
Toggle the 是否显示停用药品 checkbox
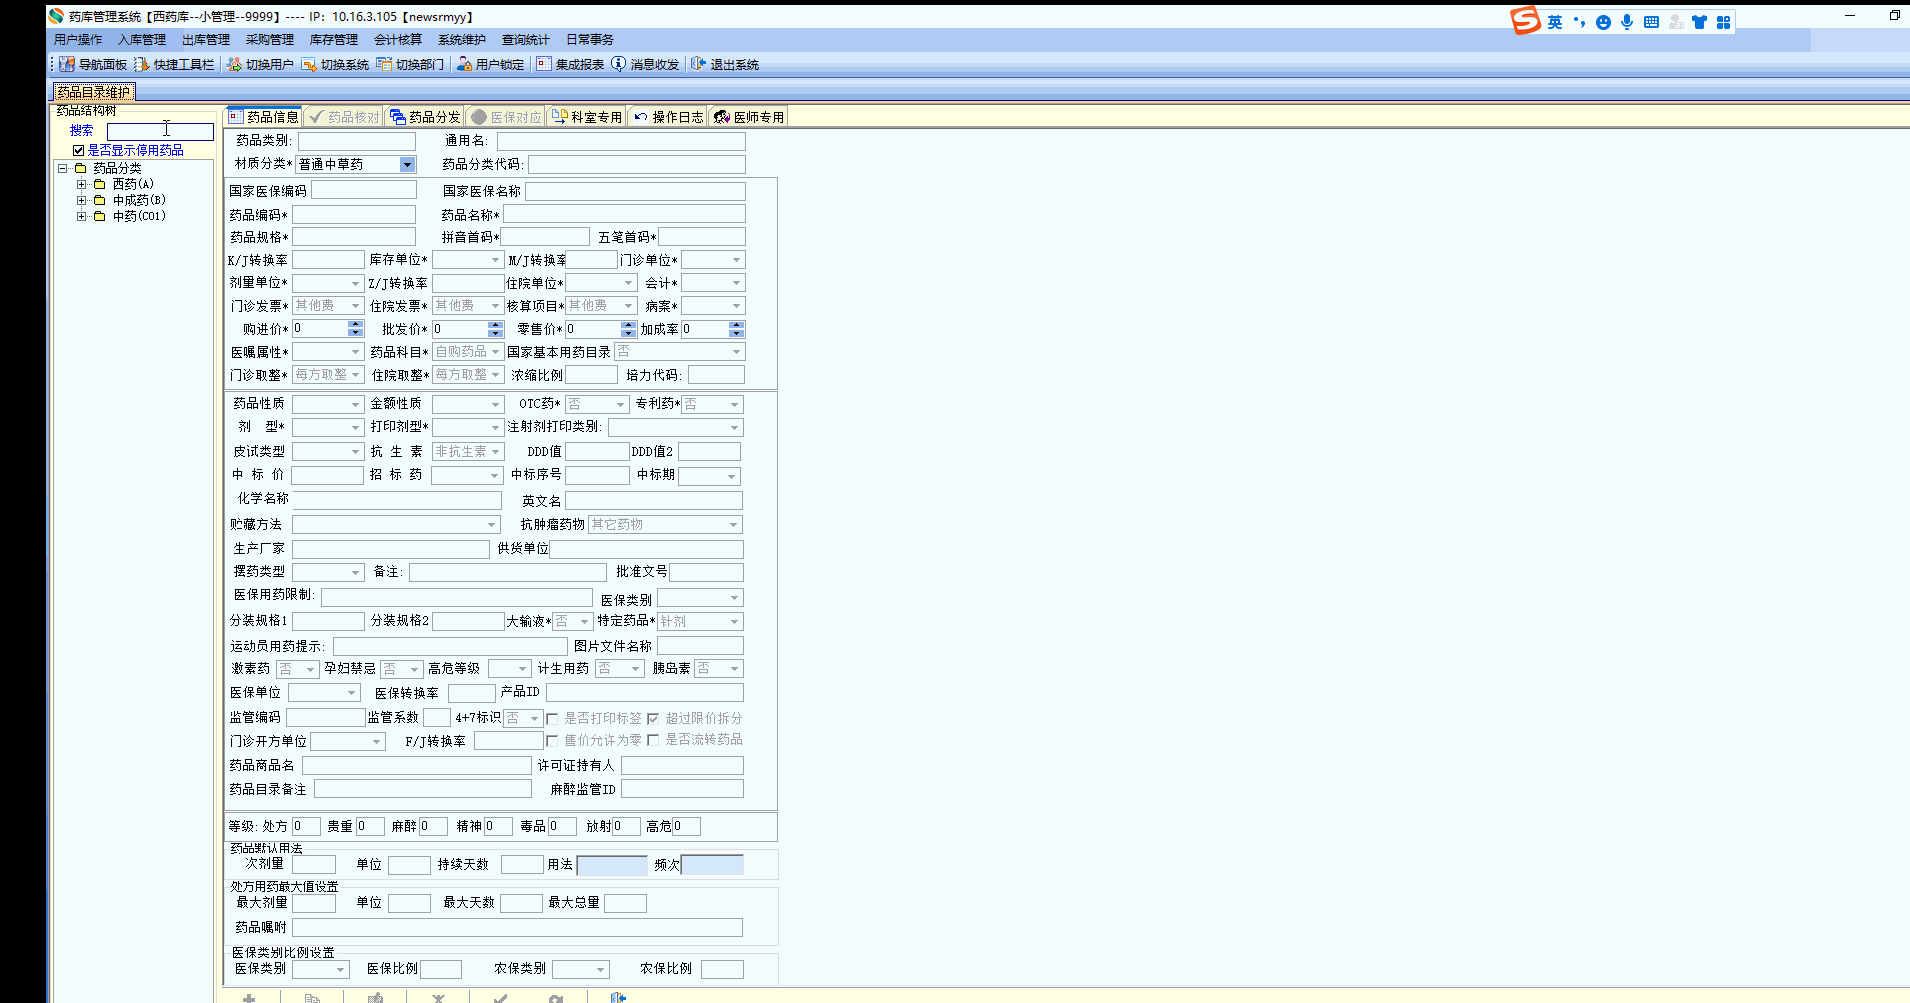(78, 150)
